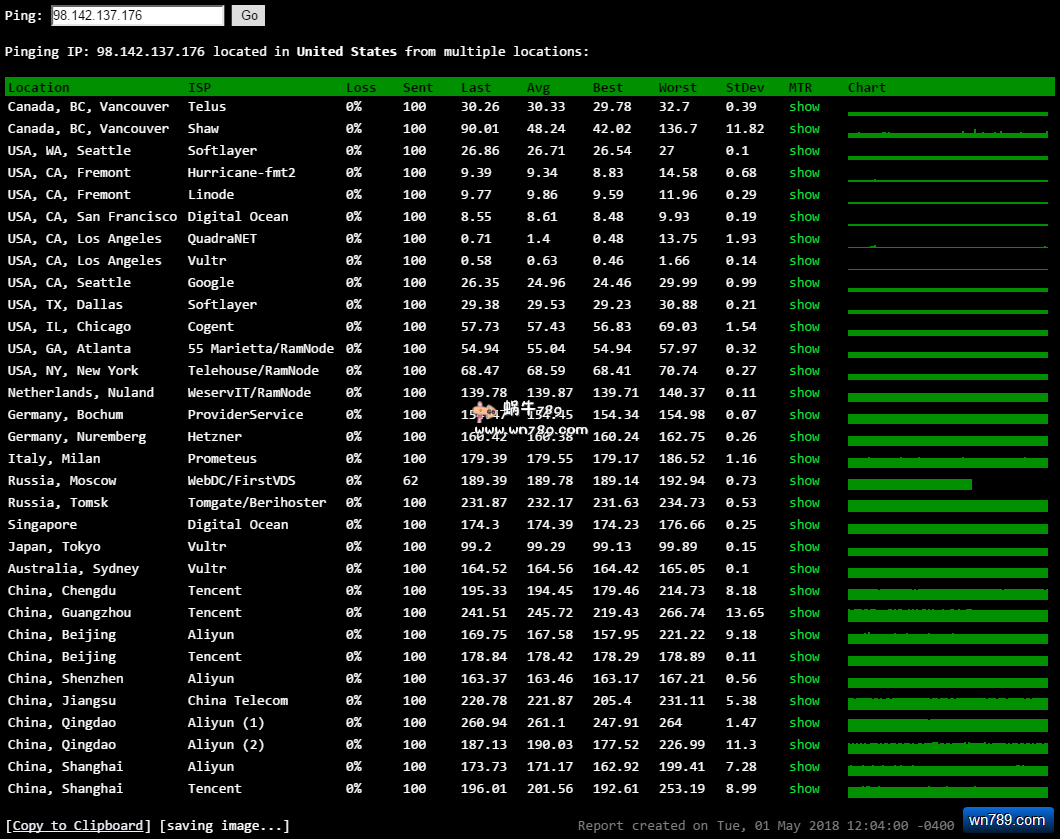
Task: Open MTR for Aliyun (2) Qingdao
Action: point(804,745)
